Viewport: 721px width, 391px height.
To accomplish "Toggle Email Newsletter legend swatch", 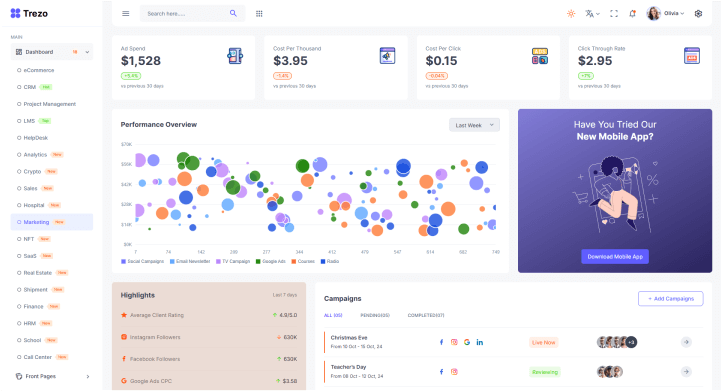I will point(172,261).
